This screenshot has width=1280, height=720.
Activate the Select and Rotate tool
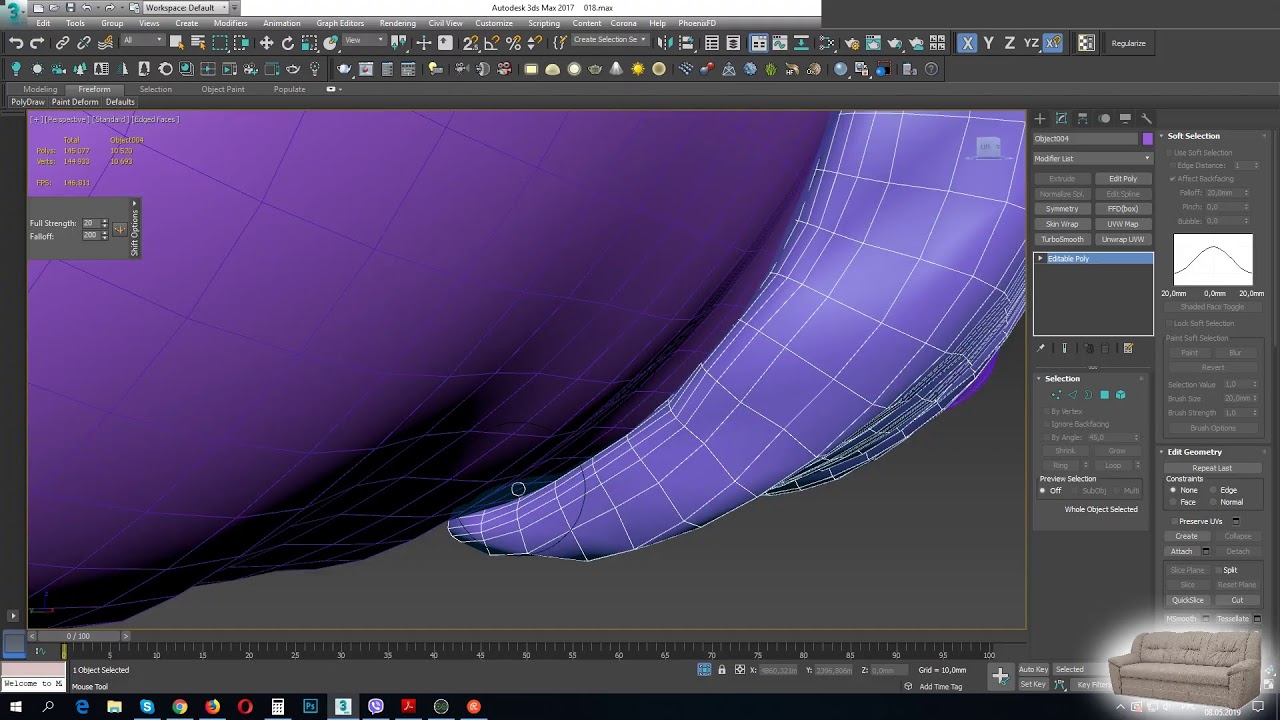click(288, 43)
